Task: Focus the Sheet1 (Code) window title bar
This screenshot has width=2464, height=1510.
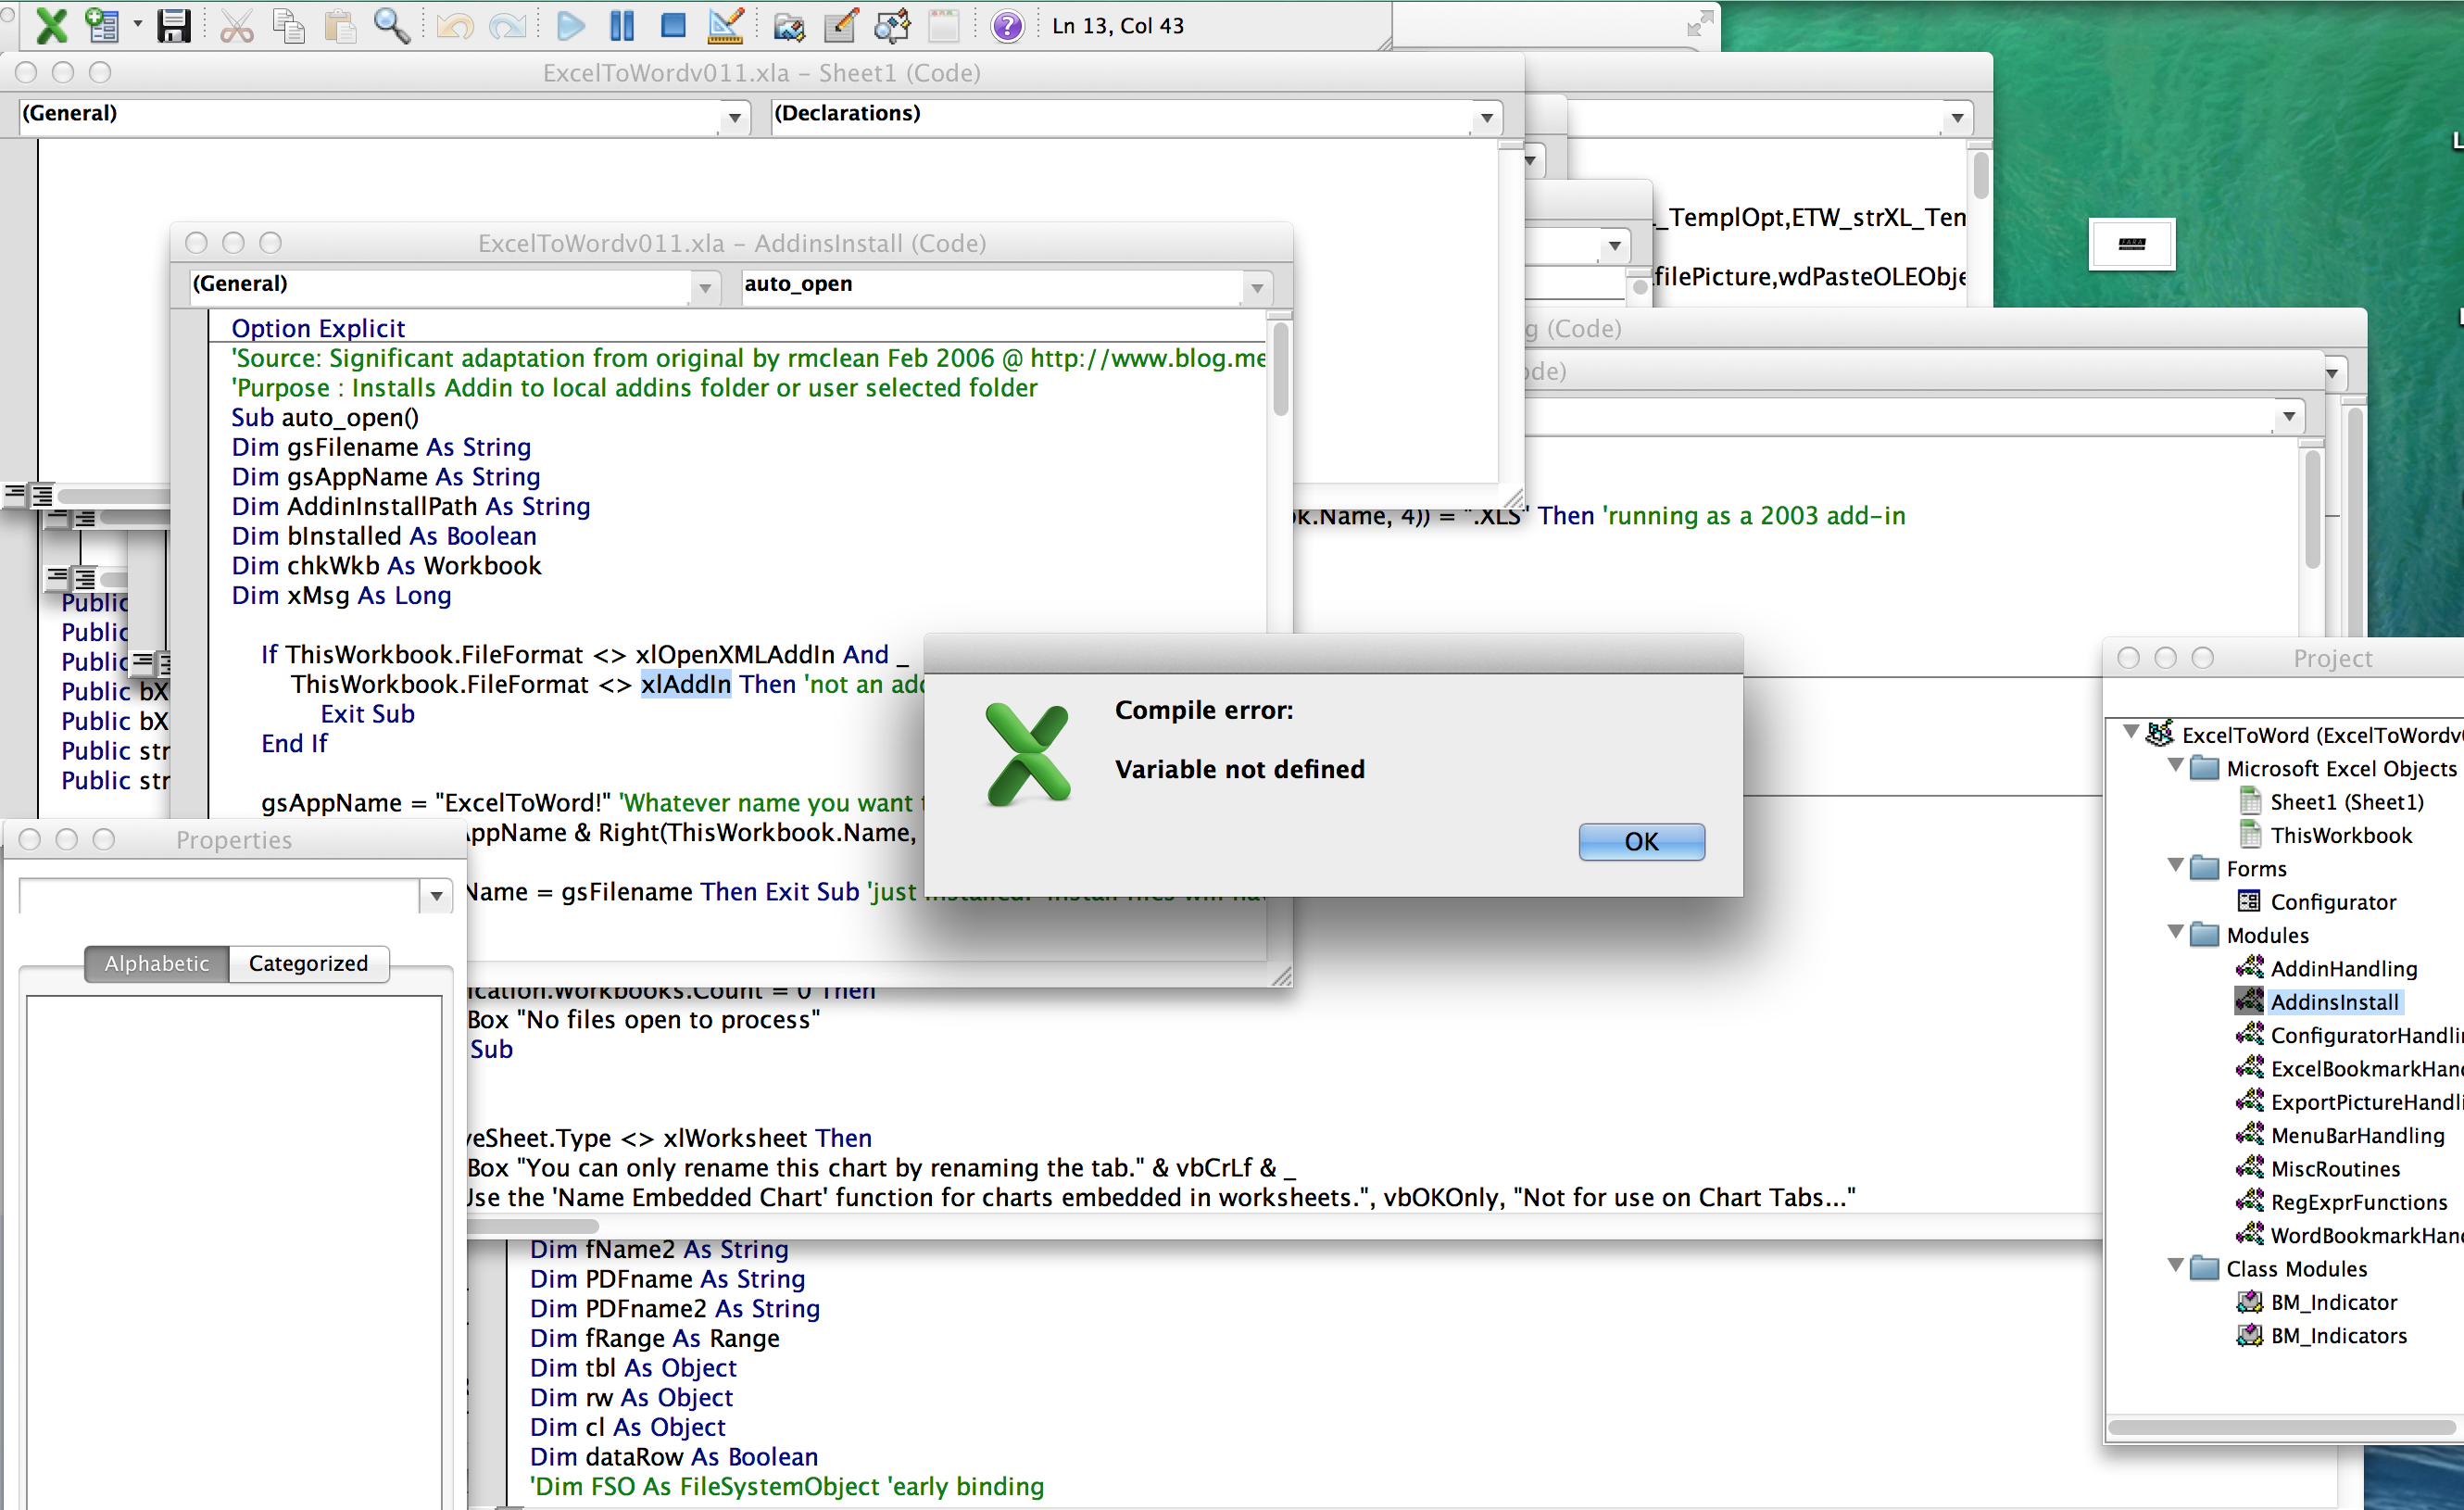Action: click(x=761, y=73)
